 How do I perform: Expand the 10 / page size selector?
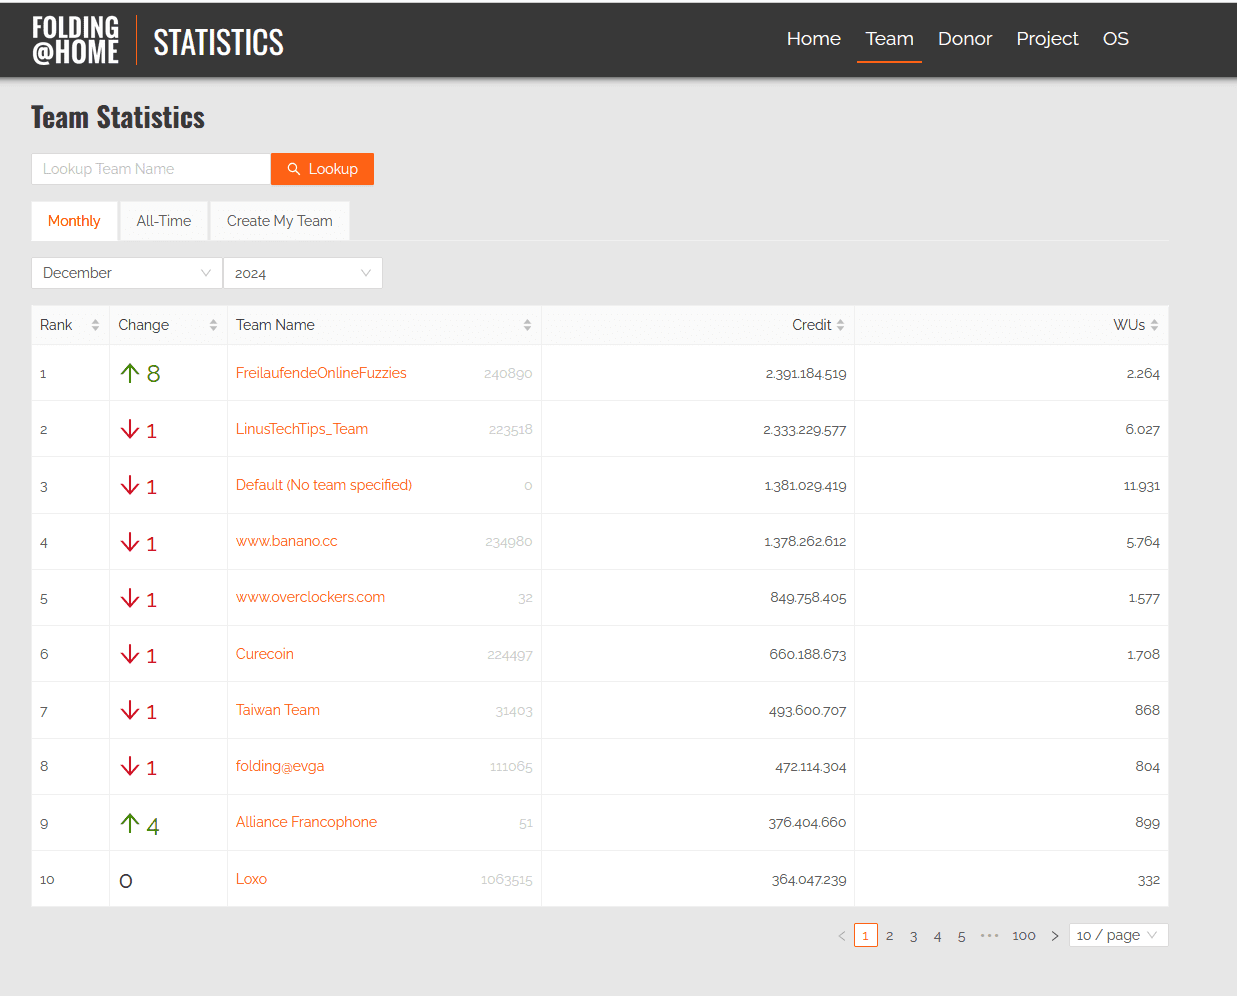(x=1118, y=935)
